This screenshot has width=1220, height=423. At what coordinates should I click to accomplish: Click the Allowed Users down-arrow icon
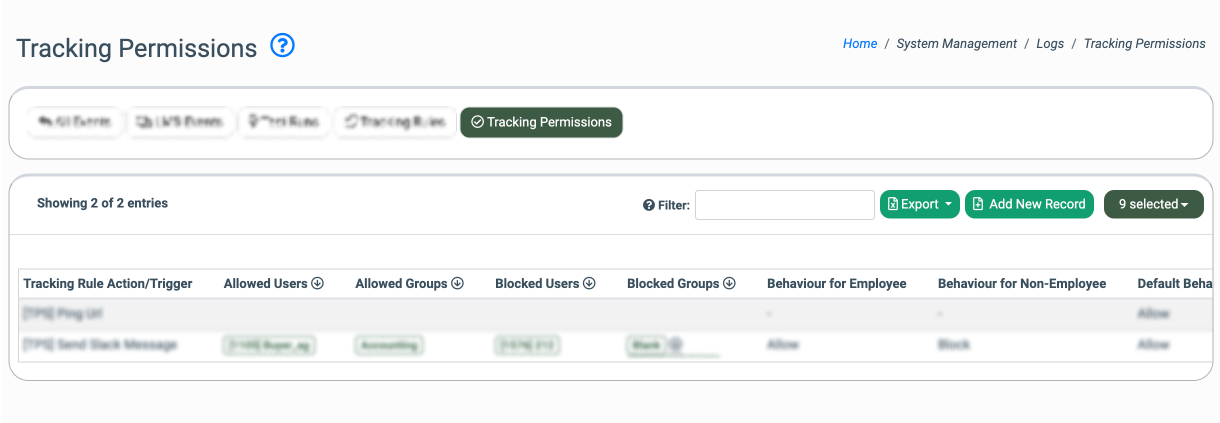tap(318, 284)
